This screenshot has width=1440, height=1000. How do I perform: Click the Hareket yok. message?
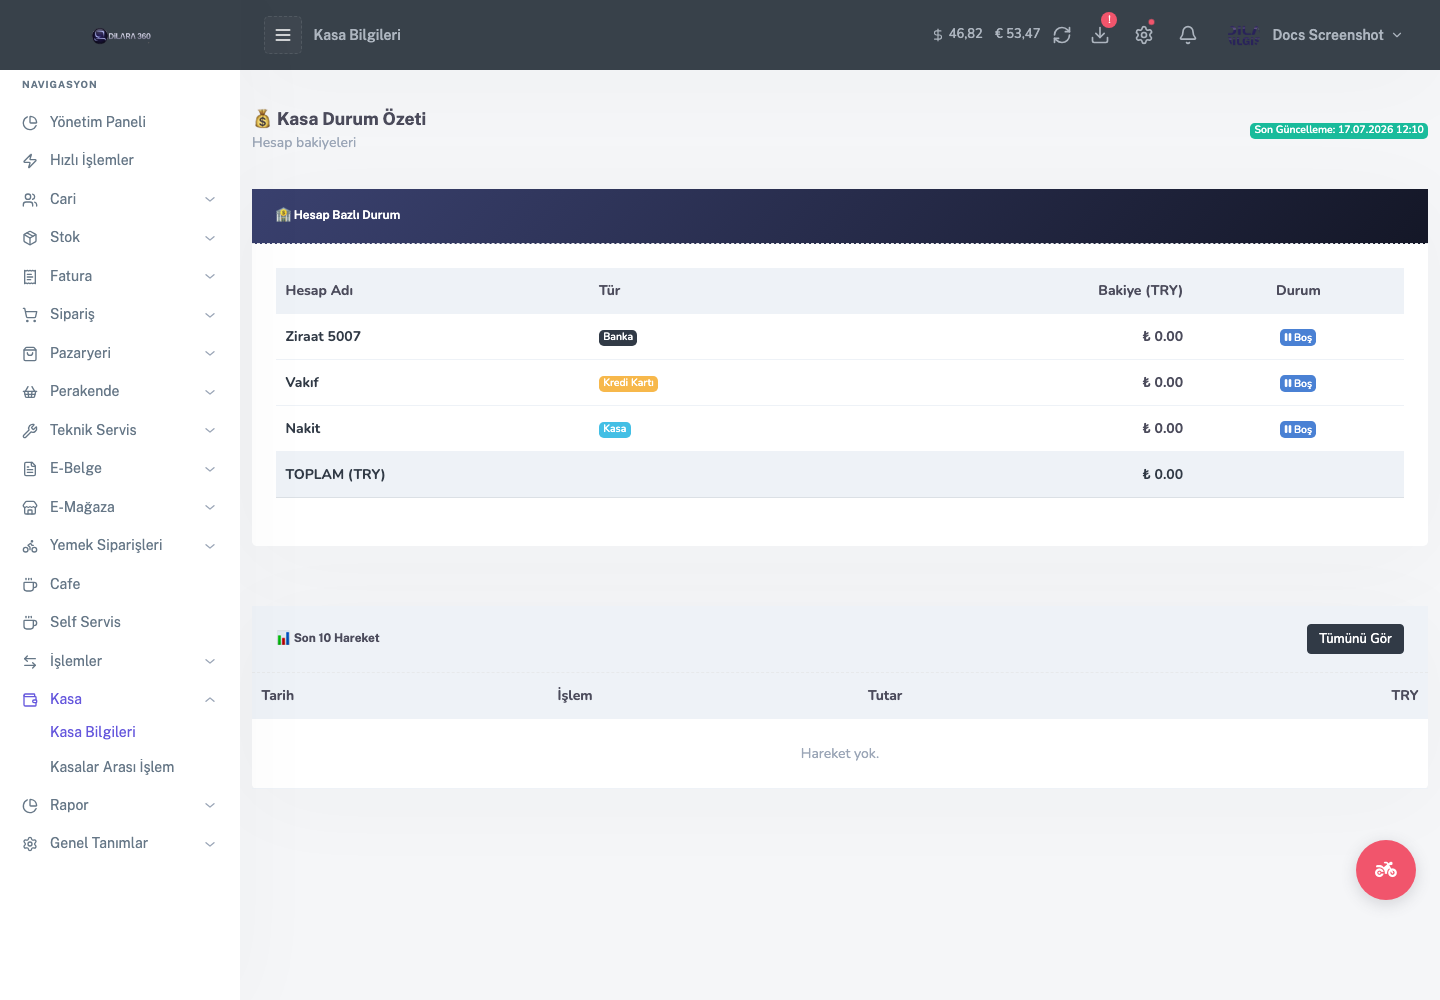[x=840, y=753]
